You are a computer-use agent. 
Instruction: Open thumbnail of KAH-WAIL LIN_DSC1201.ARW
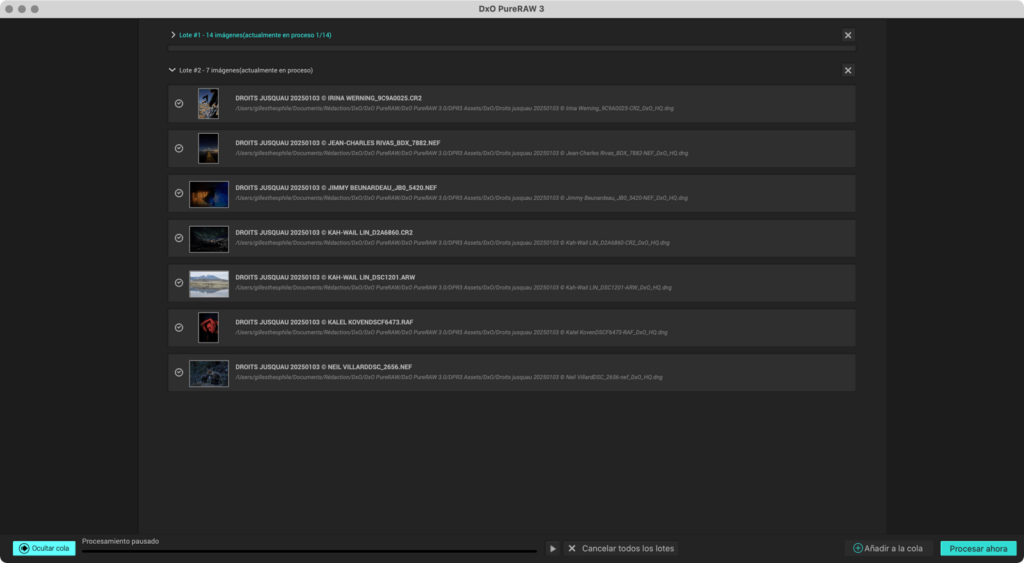pos(209,284)
